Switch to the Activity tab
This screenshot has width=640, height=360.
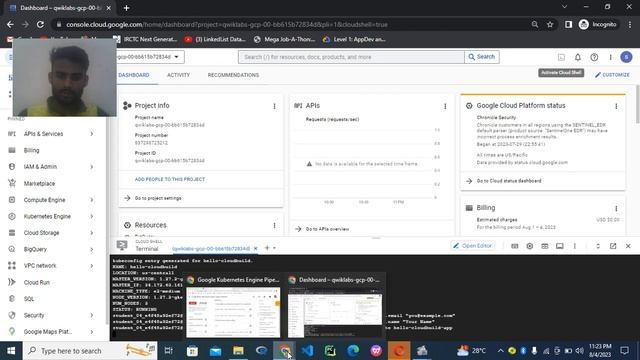178,75
